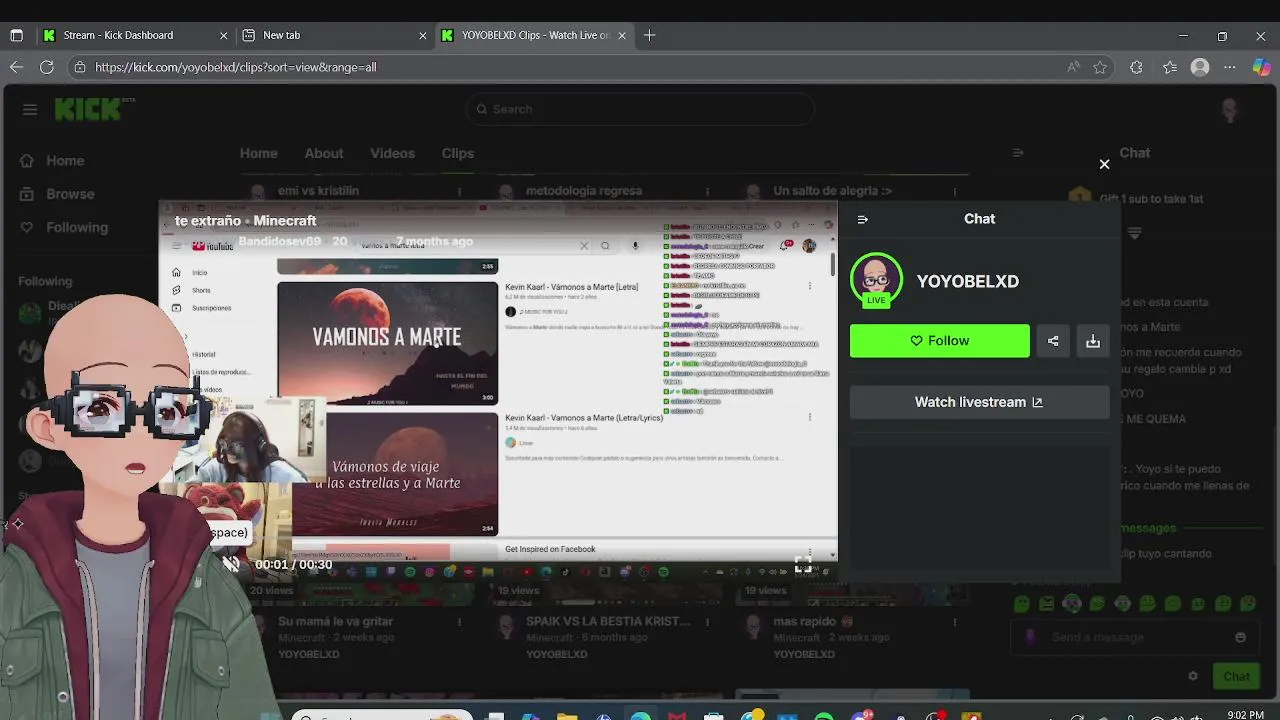Open the emoji picker in the chat input

[x=1241, y=637]
